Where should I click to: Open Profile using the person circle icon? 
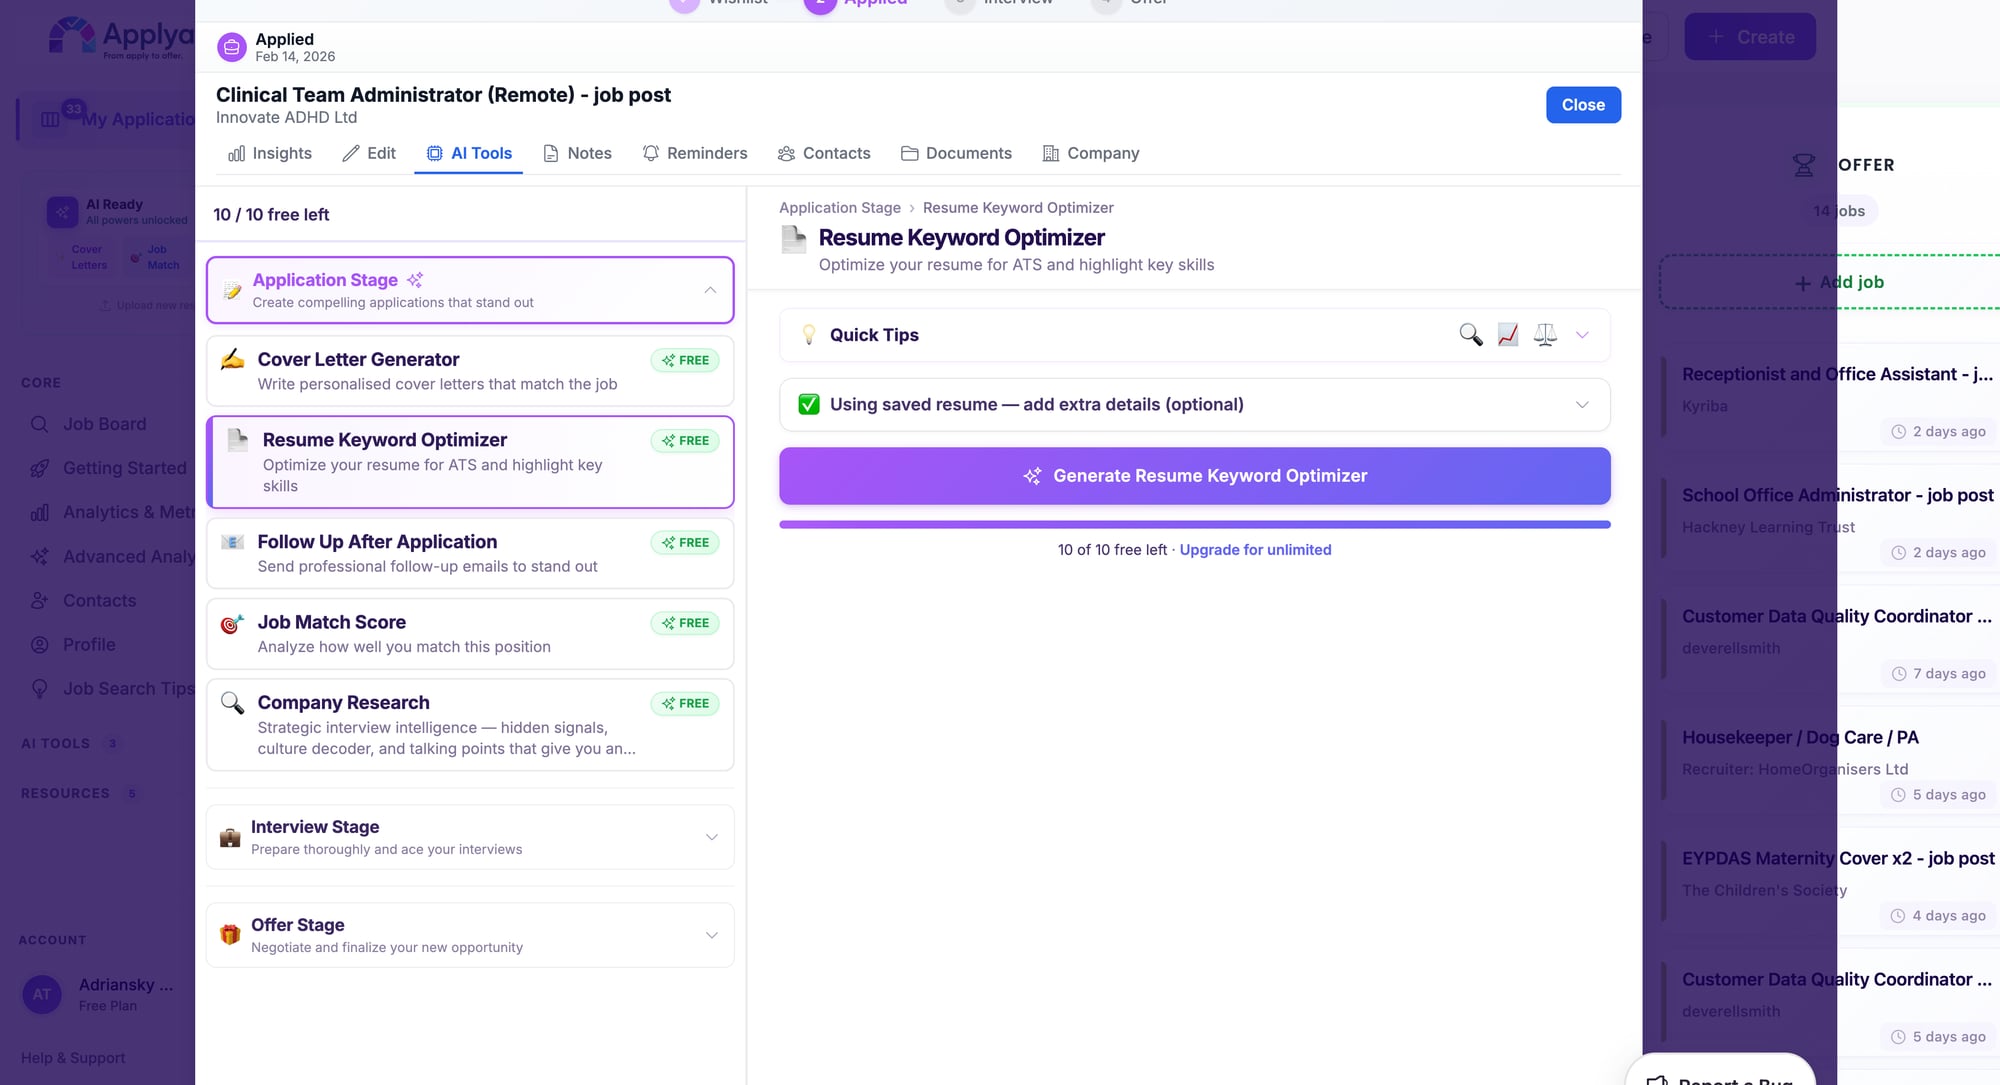point(40,644)
